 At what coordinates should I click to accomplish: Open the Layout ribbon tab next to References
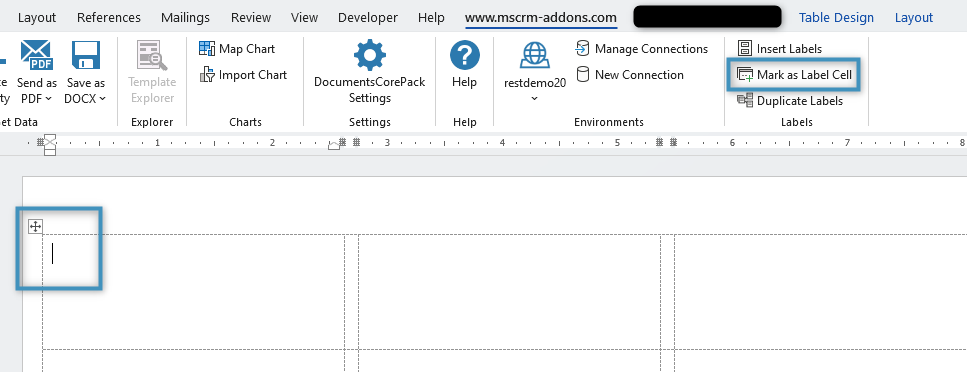[37, 17]
